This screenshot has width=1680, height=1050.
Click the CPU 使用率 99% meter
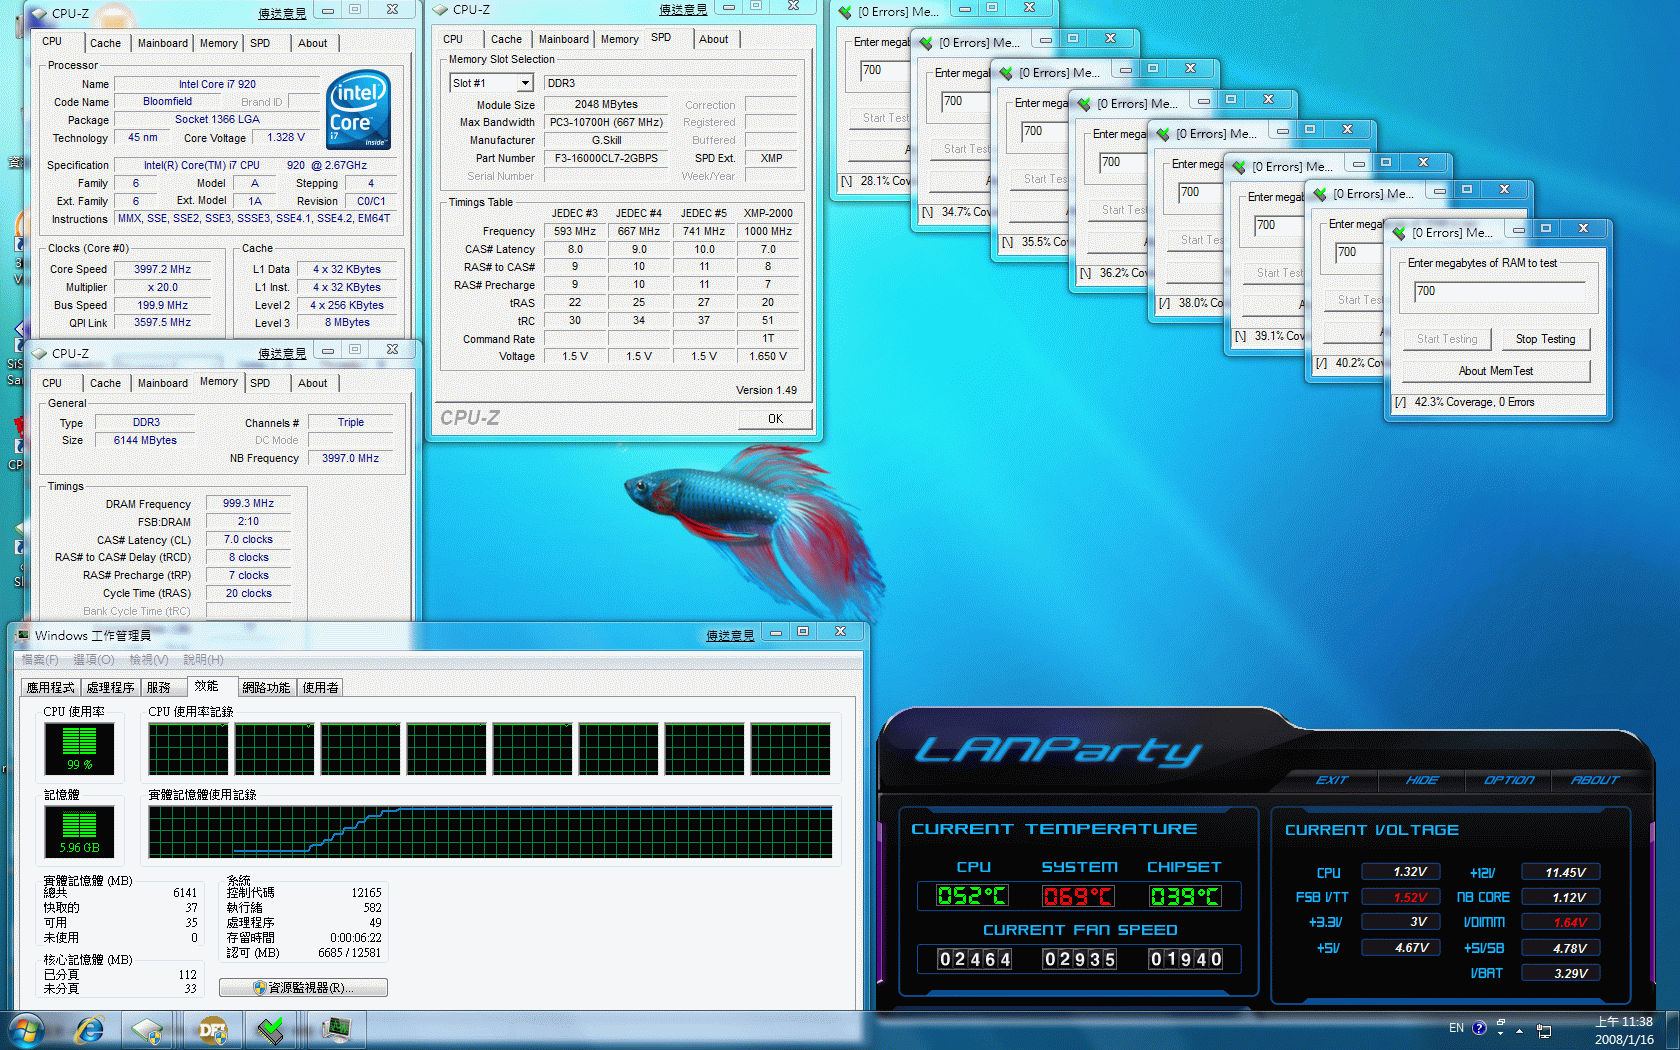click(x=79, y=748)
